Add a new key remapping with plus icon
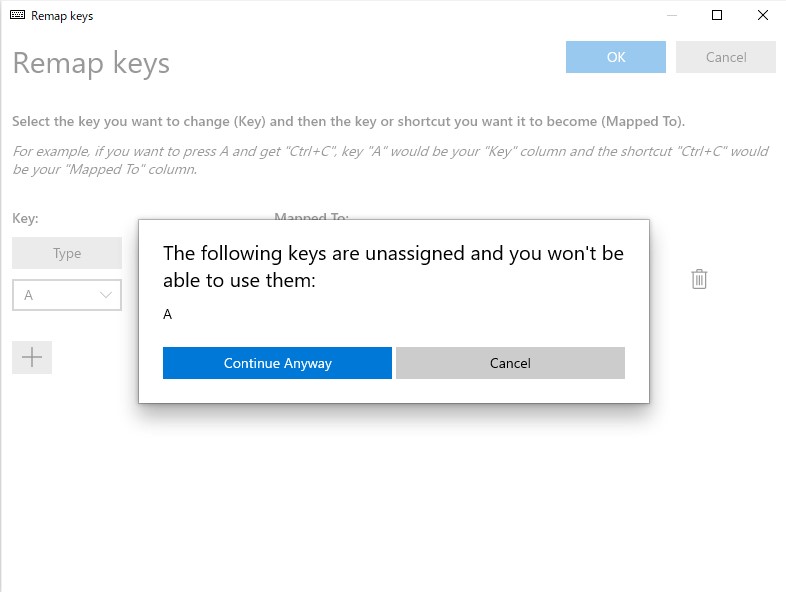Viewport: 786px width, 592px height. coord(32,357)
